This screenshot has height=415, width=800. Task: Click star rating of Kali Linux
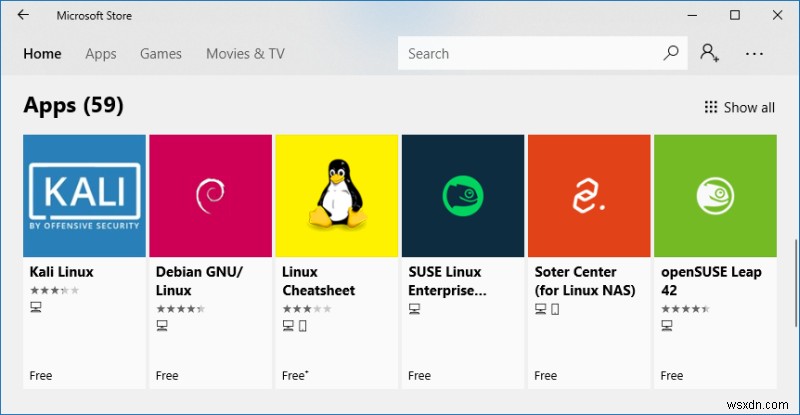pyautogui.click(x=55, y=290)
